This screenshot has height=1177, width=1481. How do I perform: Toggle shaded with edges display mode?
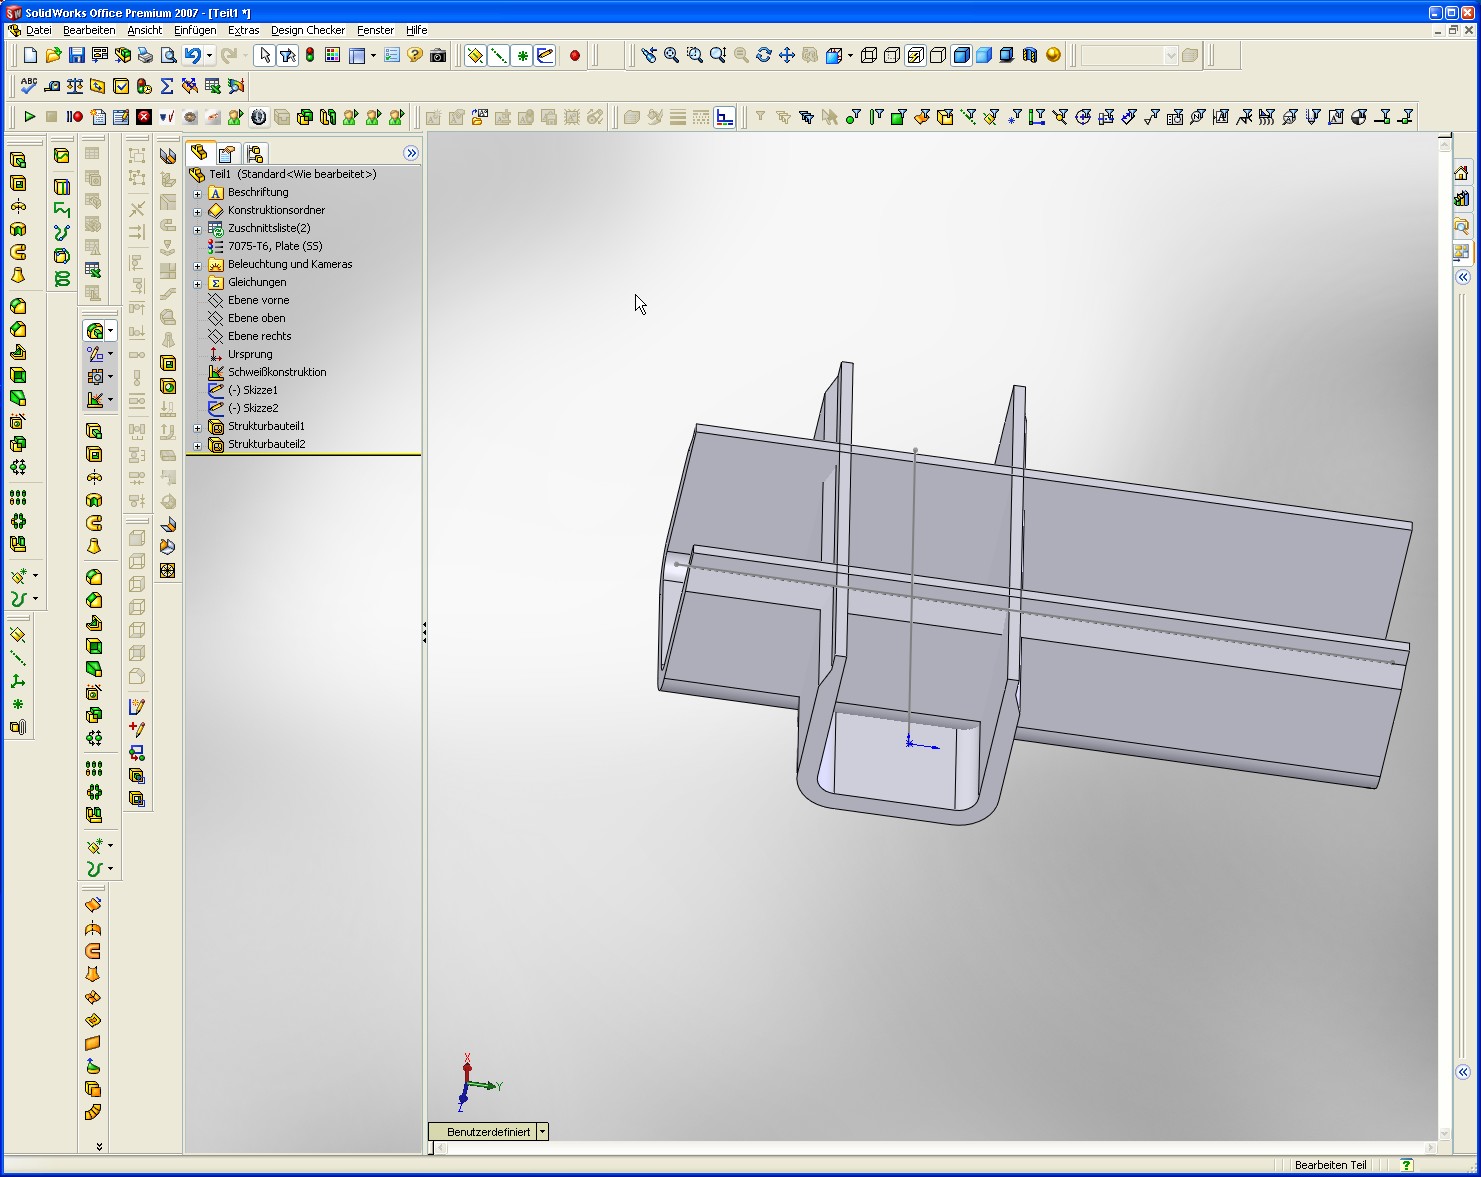pyautogui.click(x=961, y=56)
